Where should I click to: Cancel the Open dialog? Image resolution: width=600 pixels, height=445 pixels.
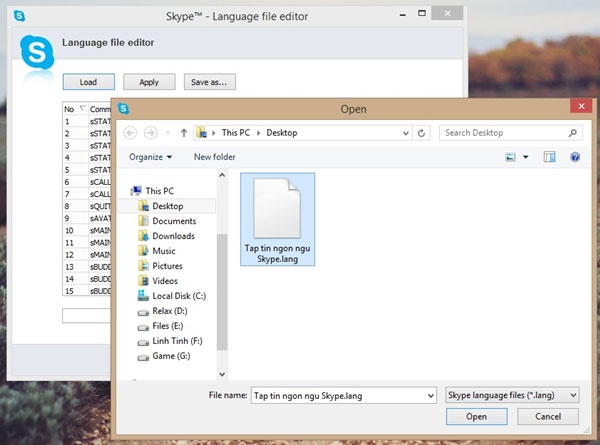pos(548,416)
